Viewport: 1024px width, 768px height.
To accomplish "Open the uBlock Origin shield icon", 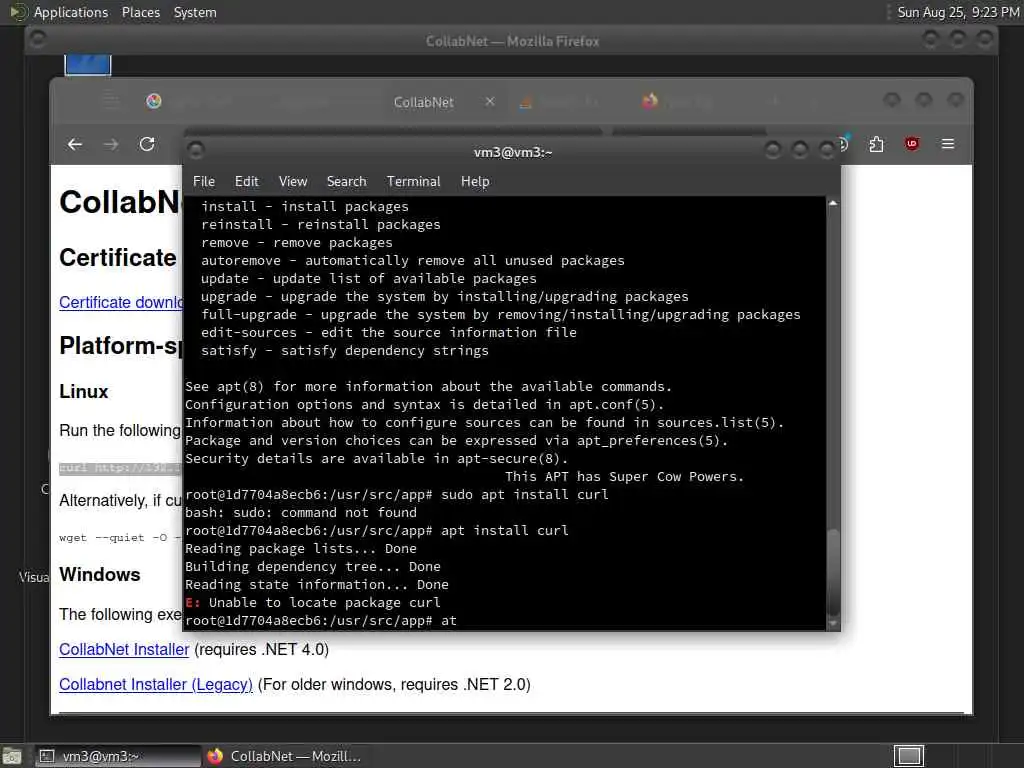I will coord(912,144).
